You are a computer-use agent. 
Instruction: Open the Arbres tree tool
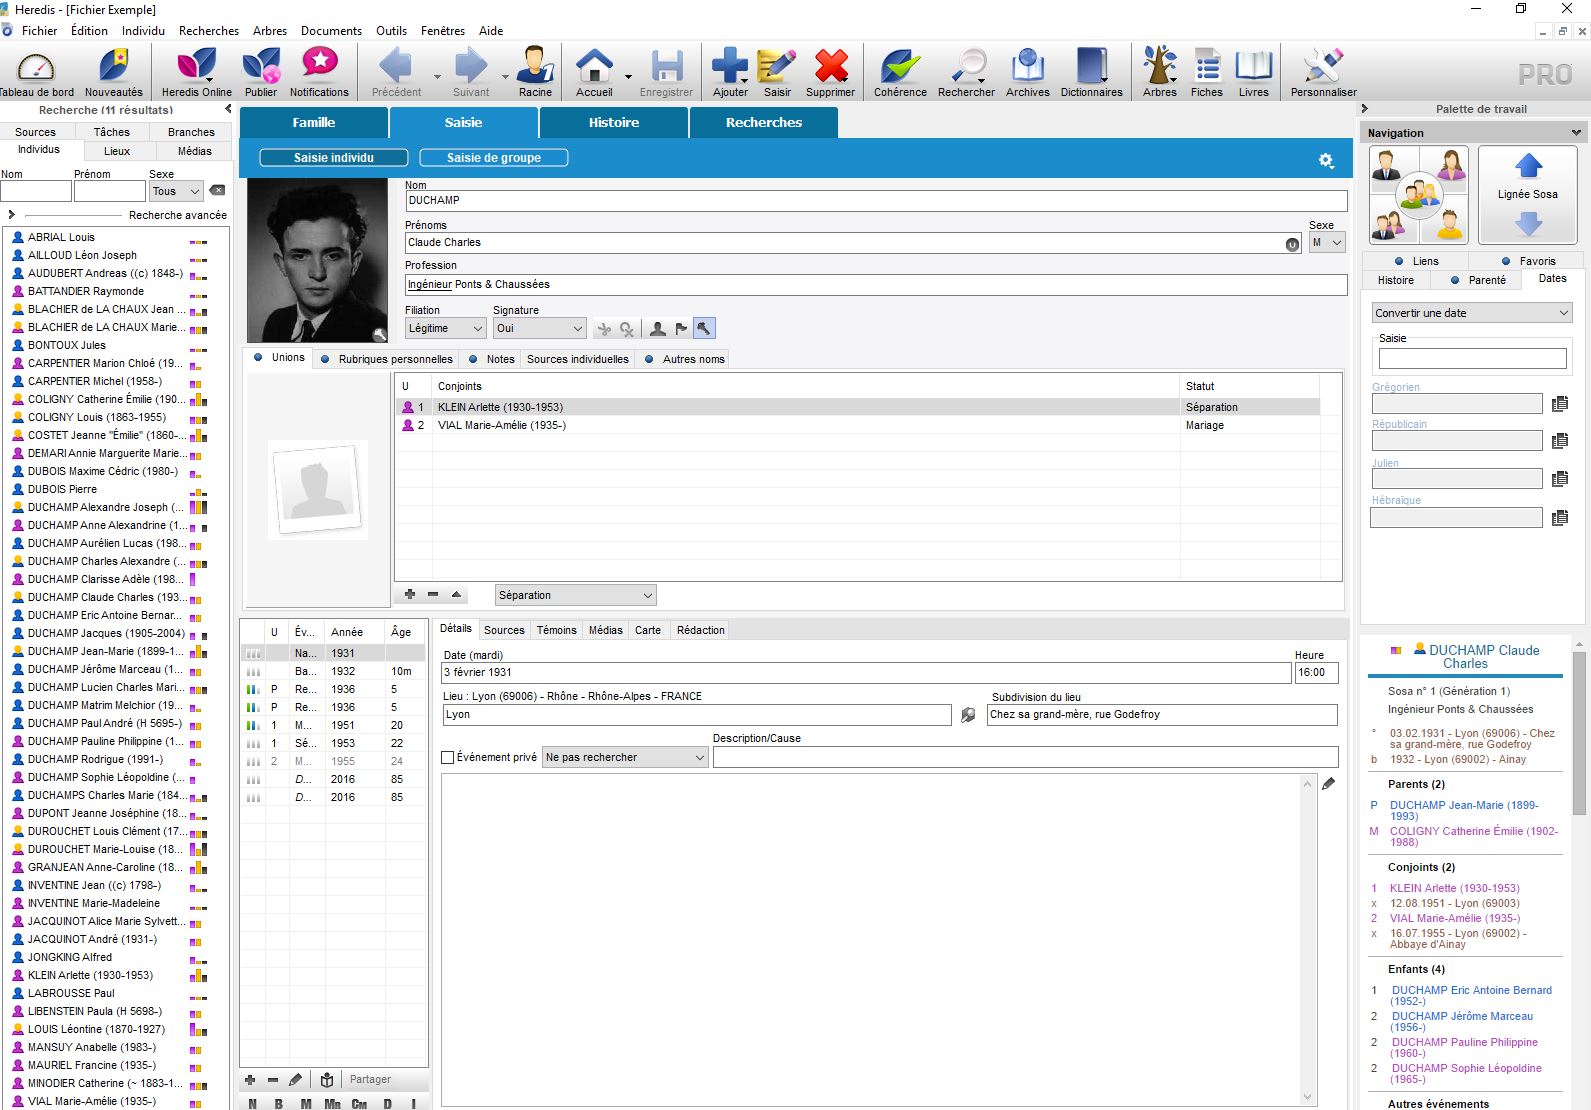point(1160,73)
